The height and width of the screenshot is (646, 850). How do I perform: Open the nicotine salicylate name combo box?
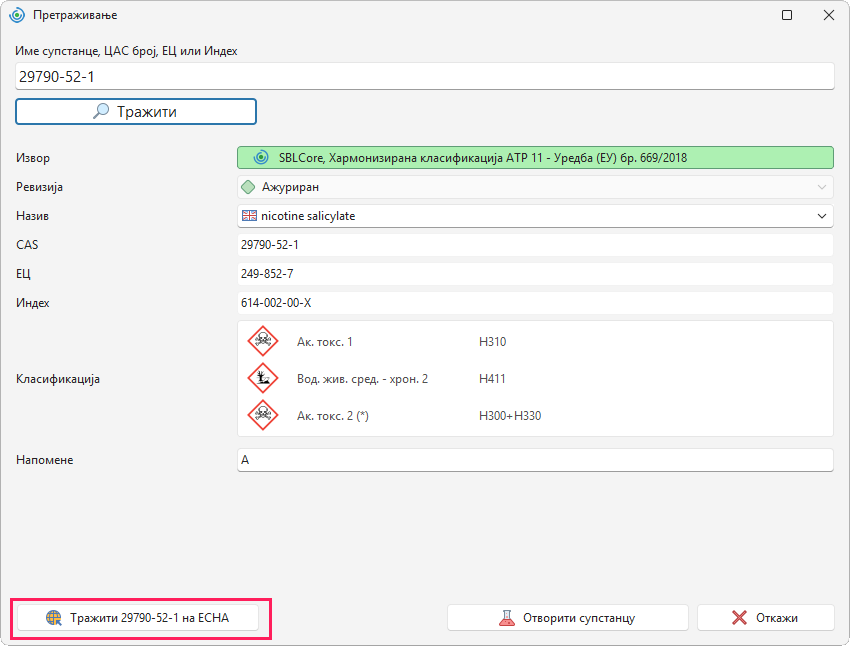coord(535,216)
